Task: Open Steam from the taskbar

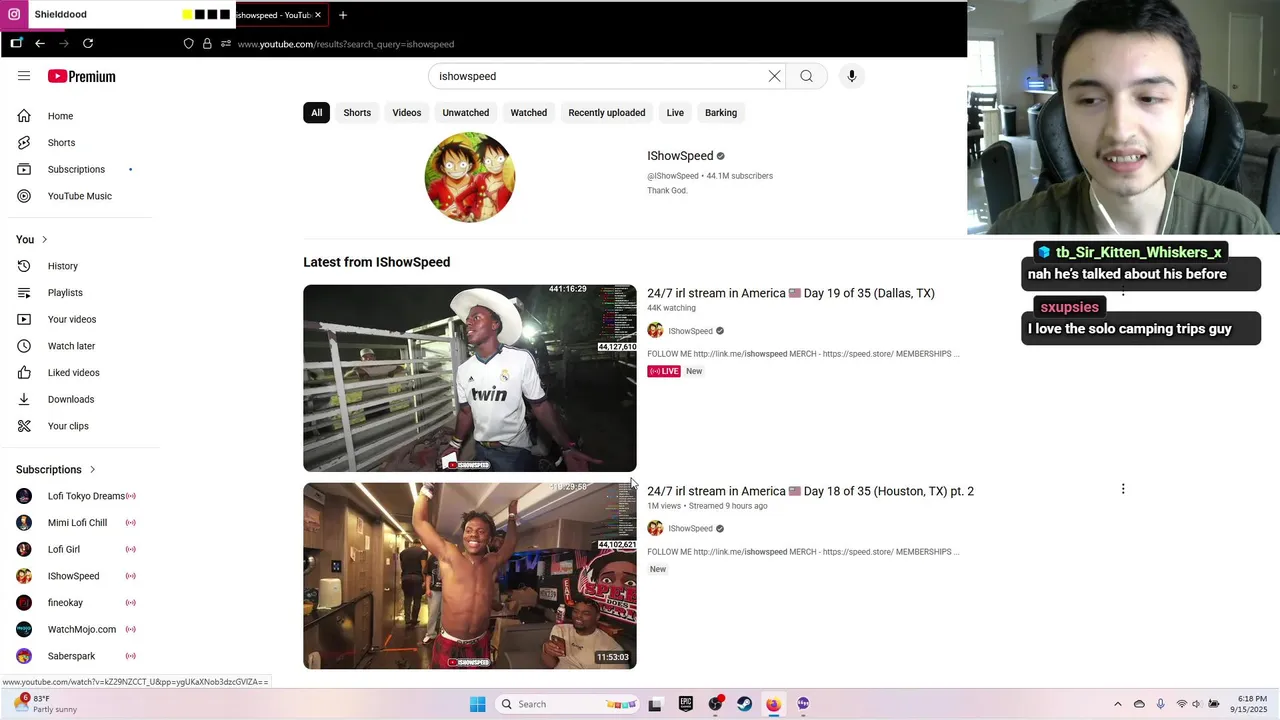Action: (744, 704)
